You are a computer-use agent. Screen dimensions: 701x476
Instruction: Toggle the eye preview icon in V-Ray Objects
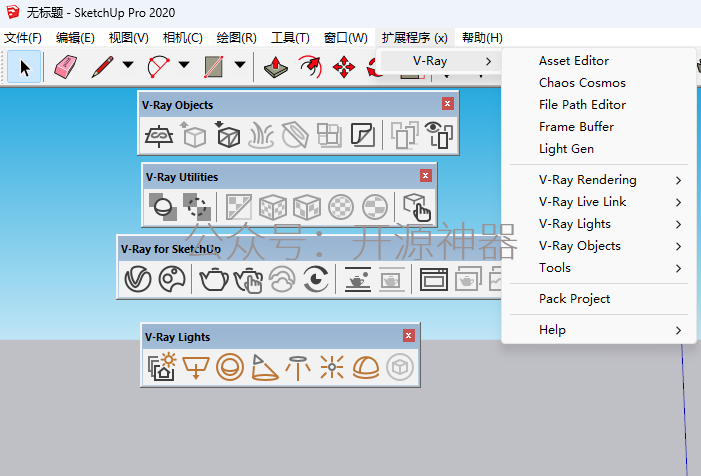pyautogui.click(x=439, y=135)
